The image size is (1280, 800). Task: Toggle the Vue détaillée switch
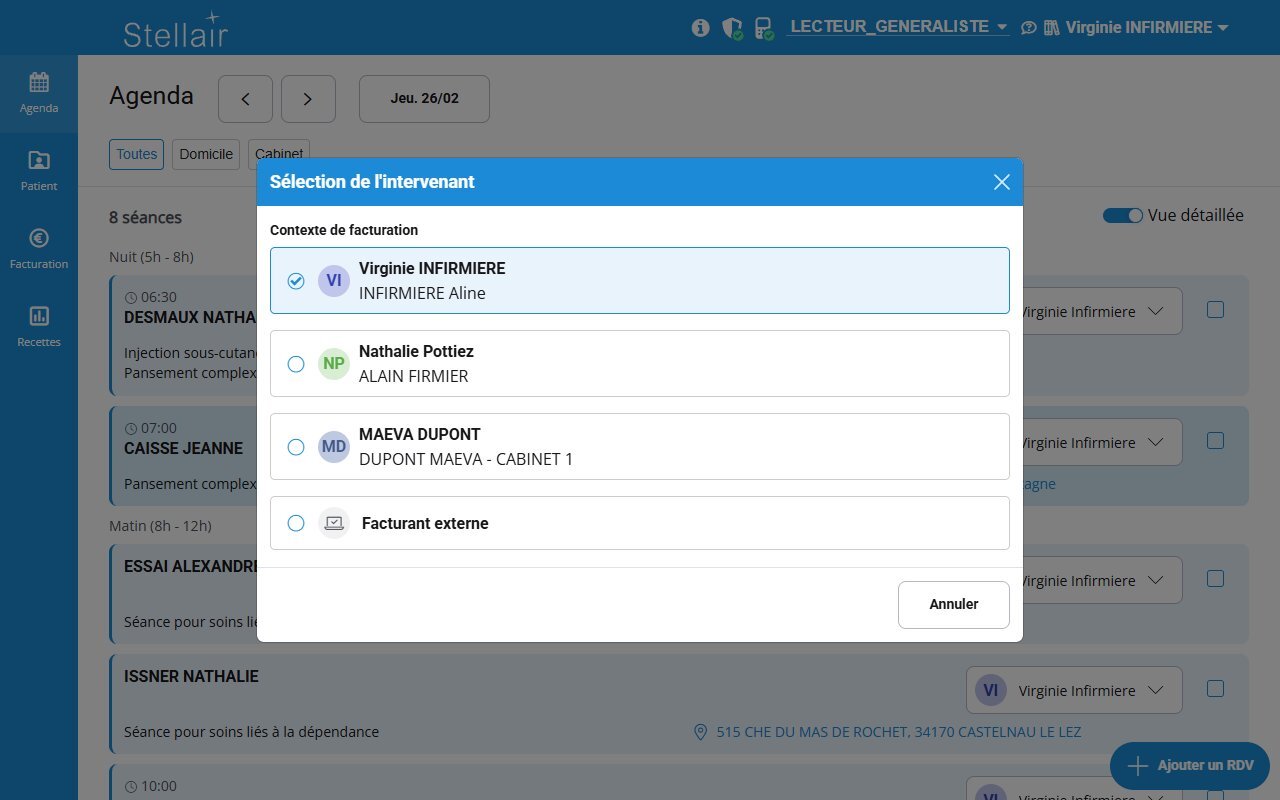1122,216
